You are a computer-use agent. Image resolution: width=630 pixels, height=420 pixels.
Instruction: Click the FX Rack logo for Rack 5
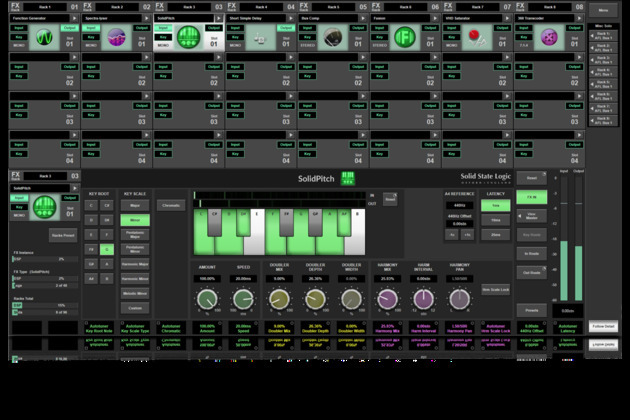[x=304, y=6]
